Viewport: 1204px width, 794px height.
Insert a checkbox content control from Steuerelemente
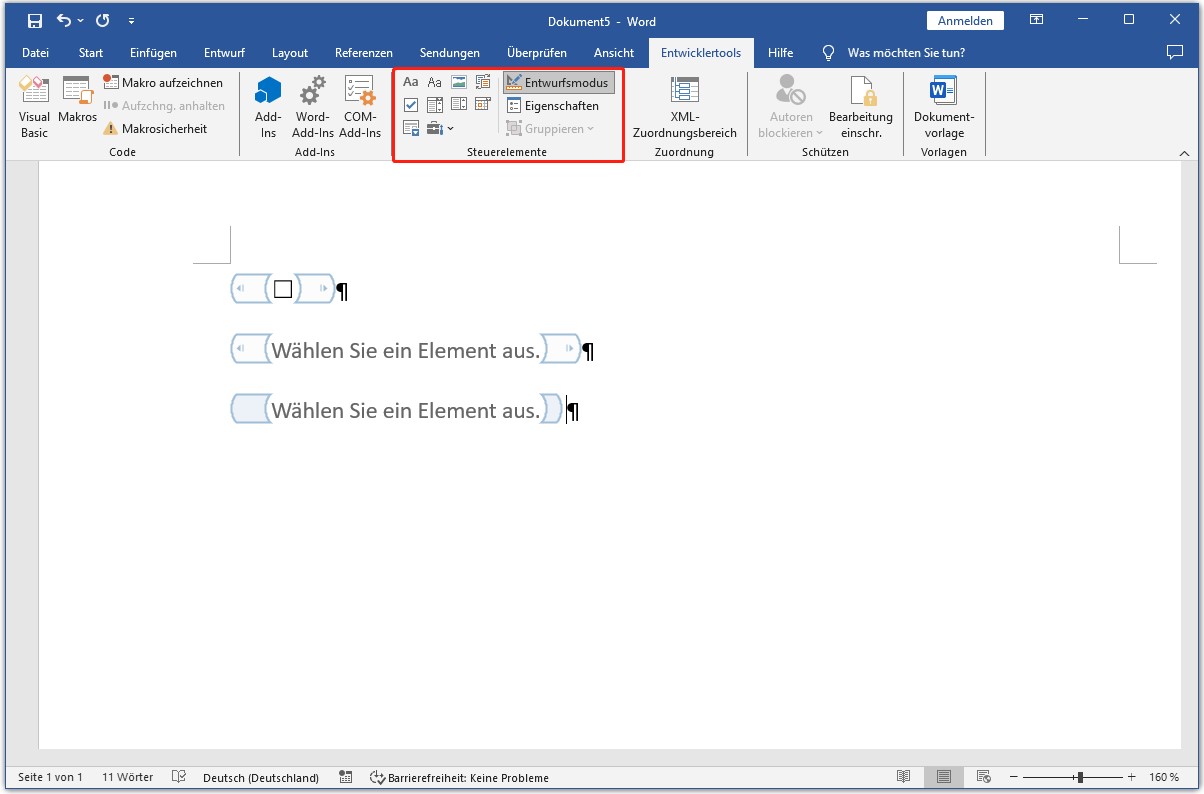tap(411, 104)
